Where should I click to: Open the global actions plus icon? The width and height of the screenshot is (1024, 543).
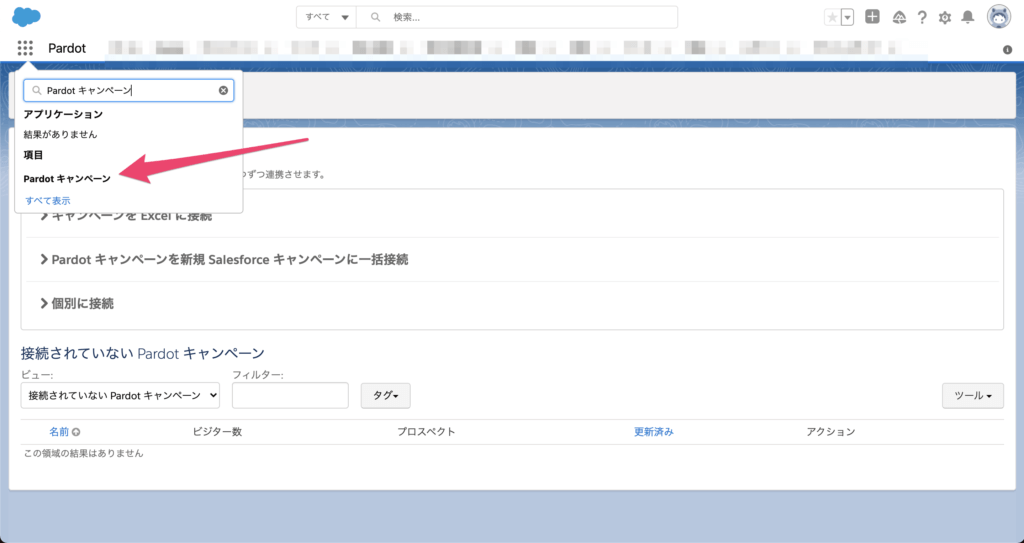pyautogui.click(x=872, y=17)
